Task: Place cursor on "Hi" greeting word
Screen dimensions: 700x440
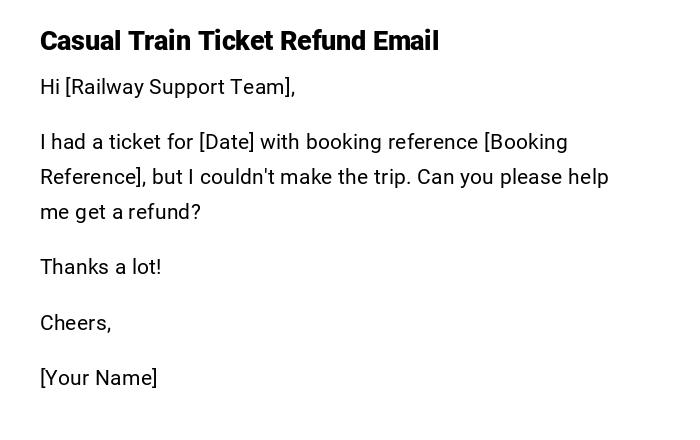Action: (x=50, y=87)
